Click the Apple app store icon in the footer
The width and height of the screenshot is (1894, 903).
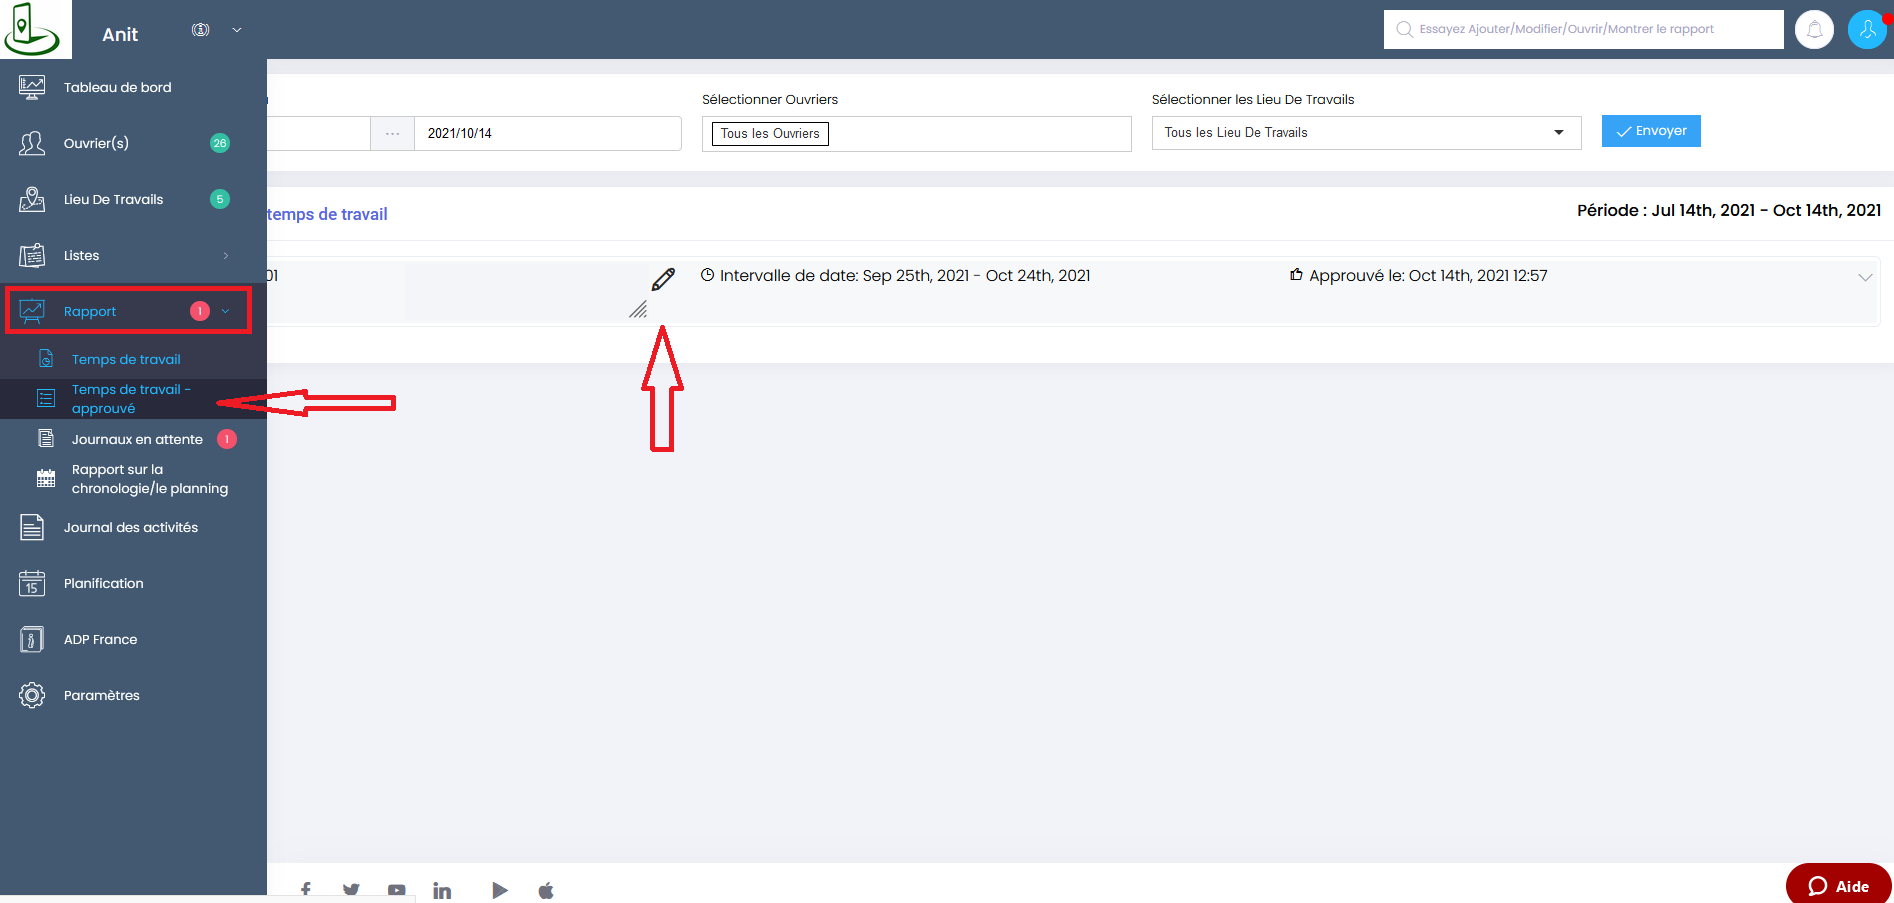coord(546,890)
